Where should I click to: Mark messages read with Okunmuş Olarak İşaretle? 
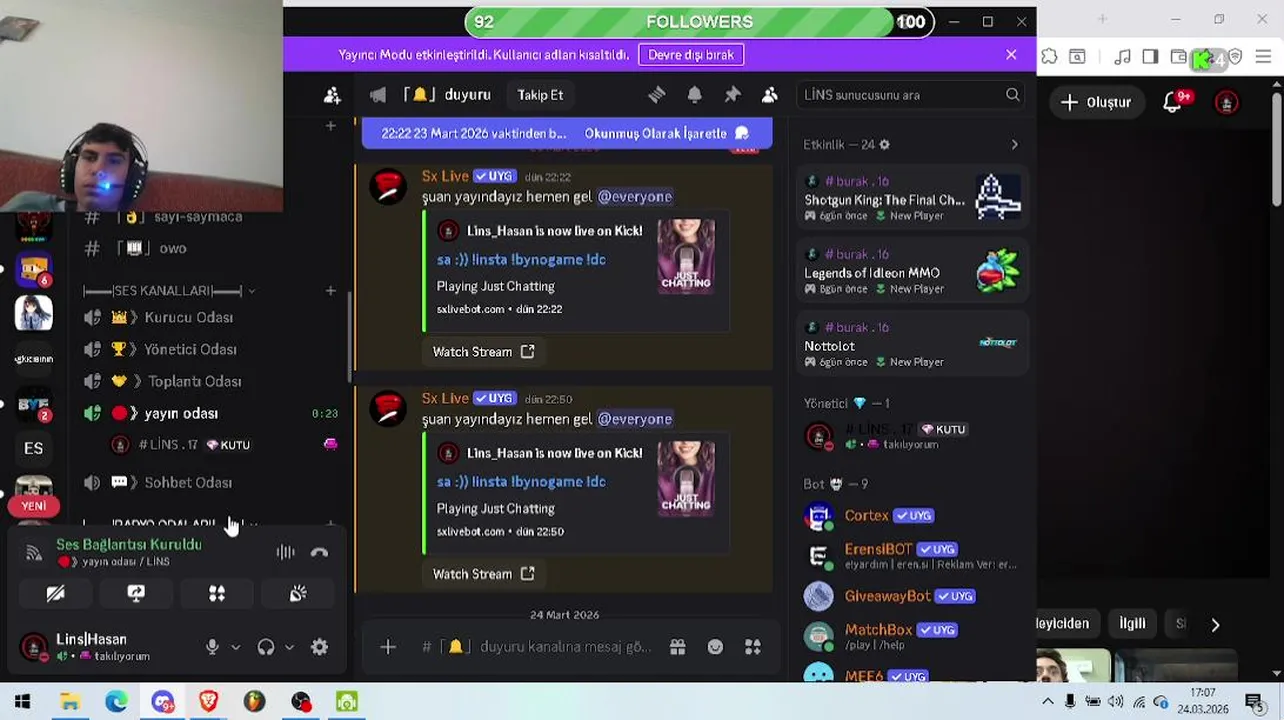[x=668, y=133]
